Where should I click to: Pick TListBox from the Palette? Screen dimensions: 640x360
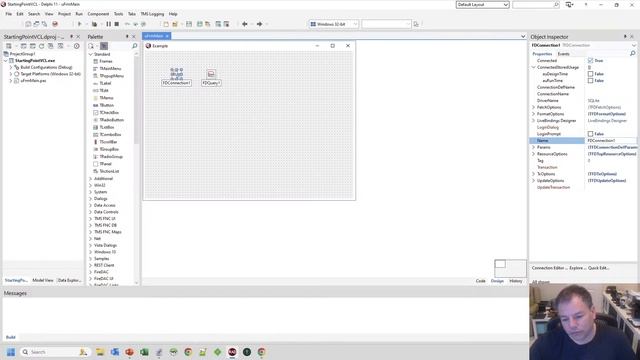104,127
